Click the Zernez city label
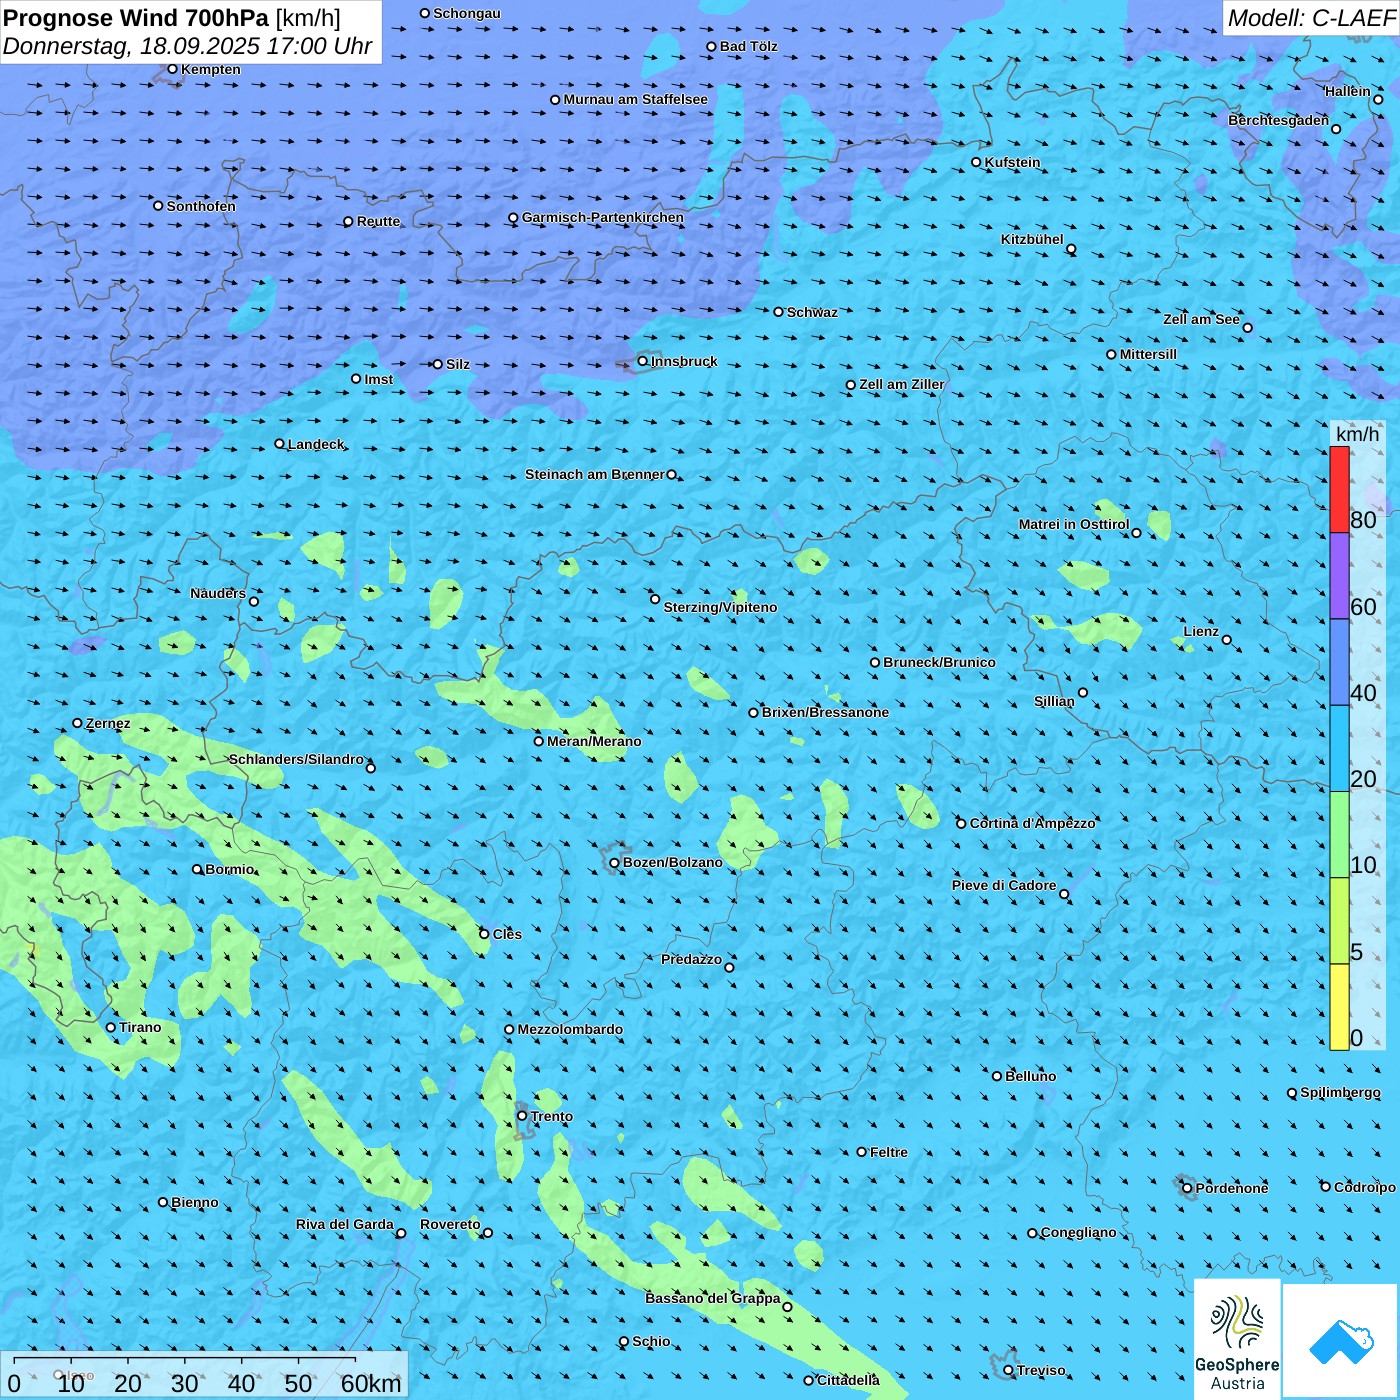The width and height of the screenshot is (1400, 1400). [108, 723]
